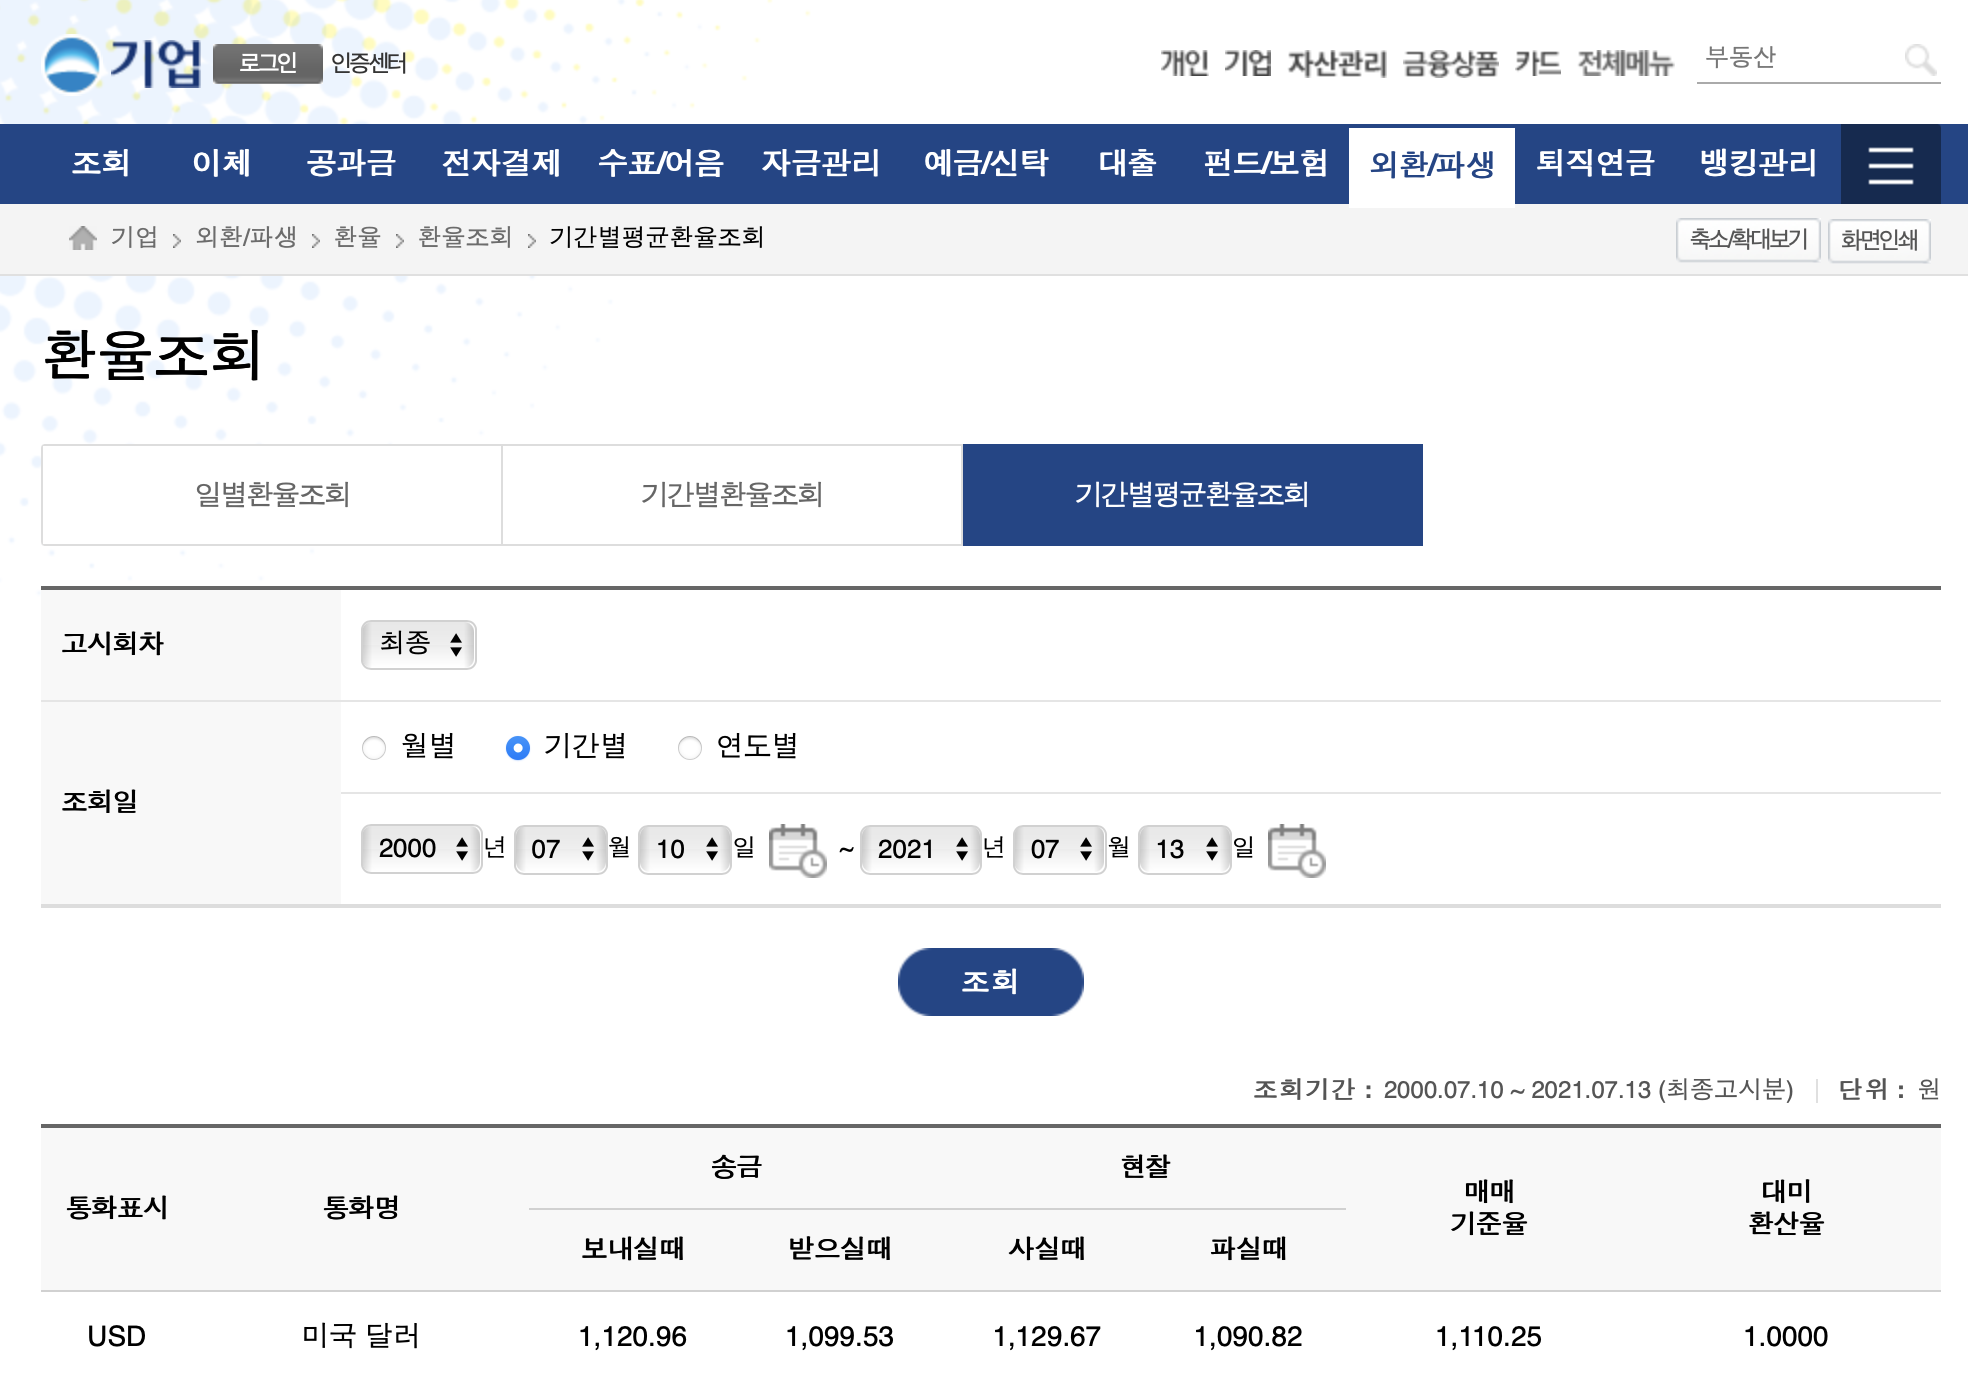Open the hamburger full menu icon
Screen dimensions: 1968x1382
point(1890,165)
